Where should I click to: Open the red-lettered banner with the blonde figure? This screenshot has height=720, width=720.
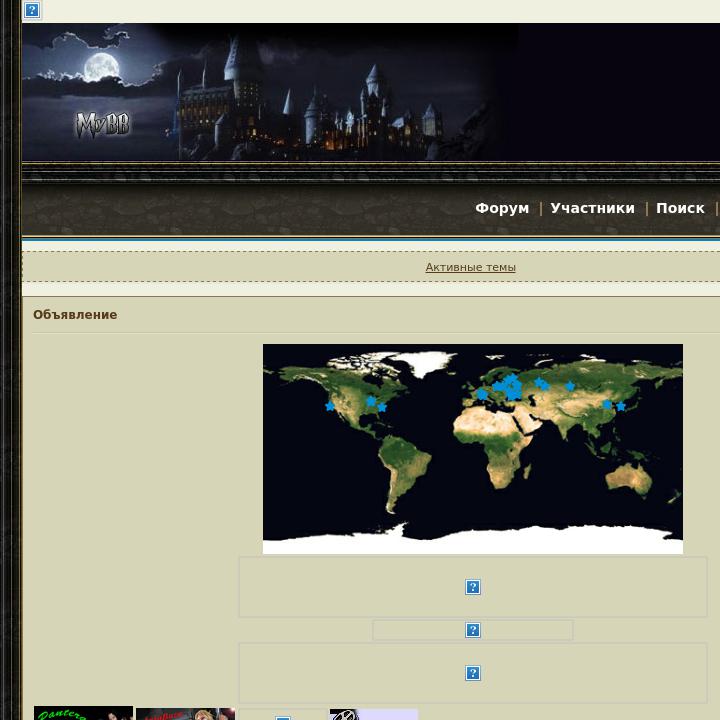tap(186, 714)
